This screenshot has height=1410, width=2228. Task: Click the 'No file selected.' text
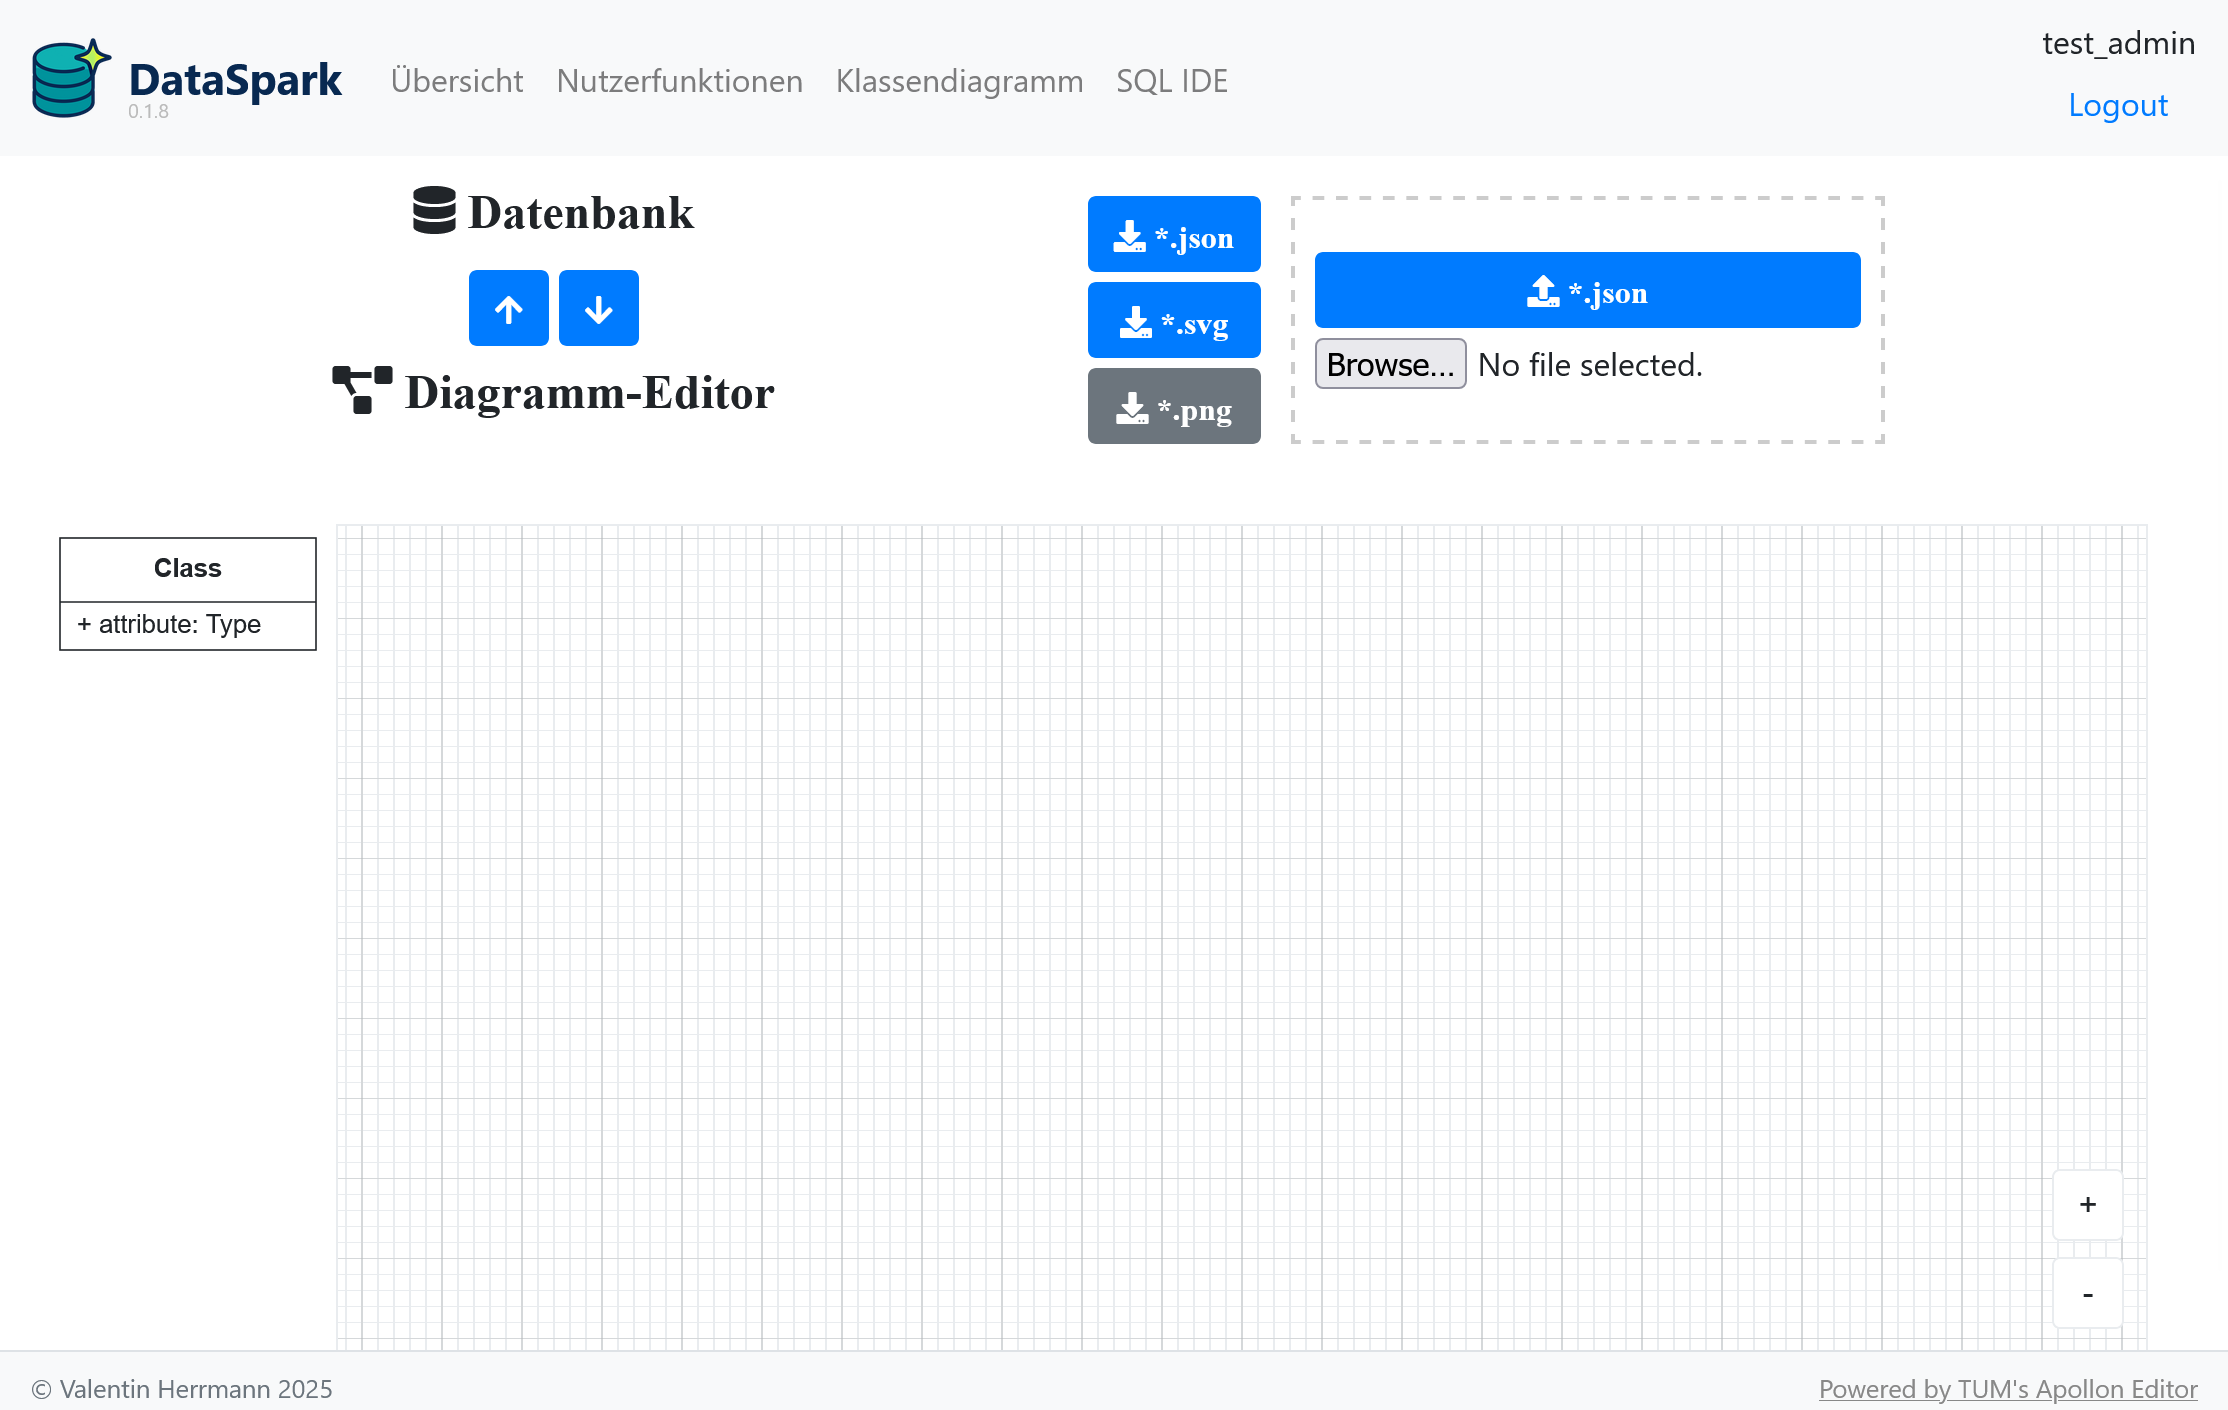(x=1590, y=365)
